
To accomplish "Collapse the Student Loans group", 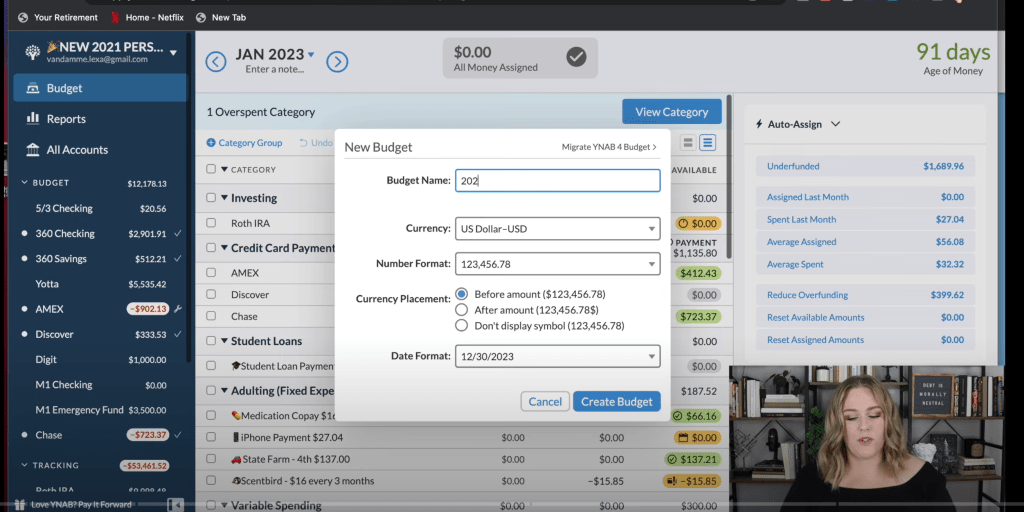I will tap(224, 341).
